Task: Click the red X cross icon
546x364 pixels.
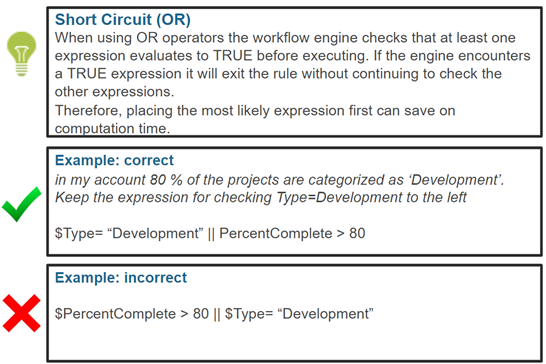Action: point(22,313)
